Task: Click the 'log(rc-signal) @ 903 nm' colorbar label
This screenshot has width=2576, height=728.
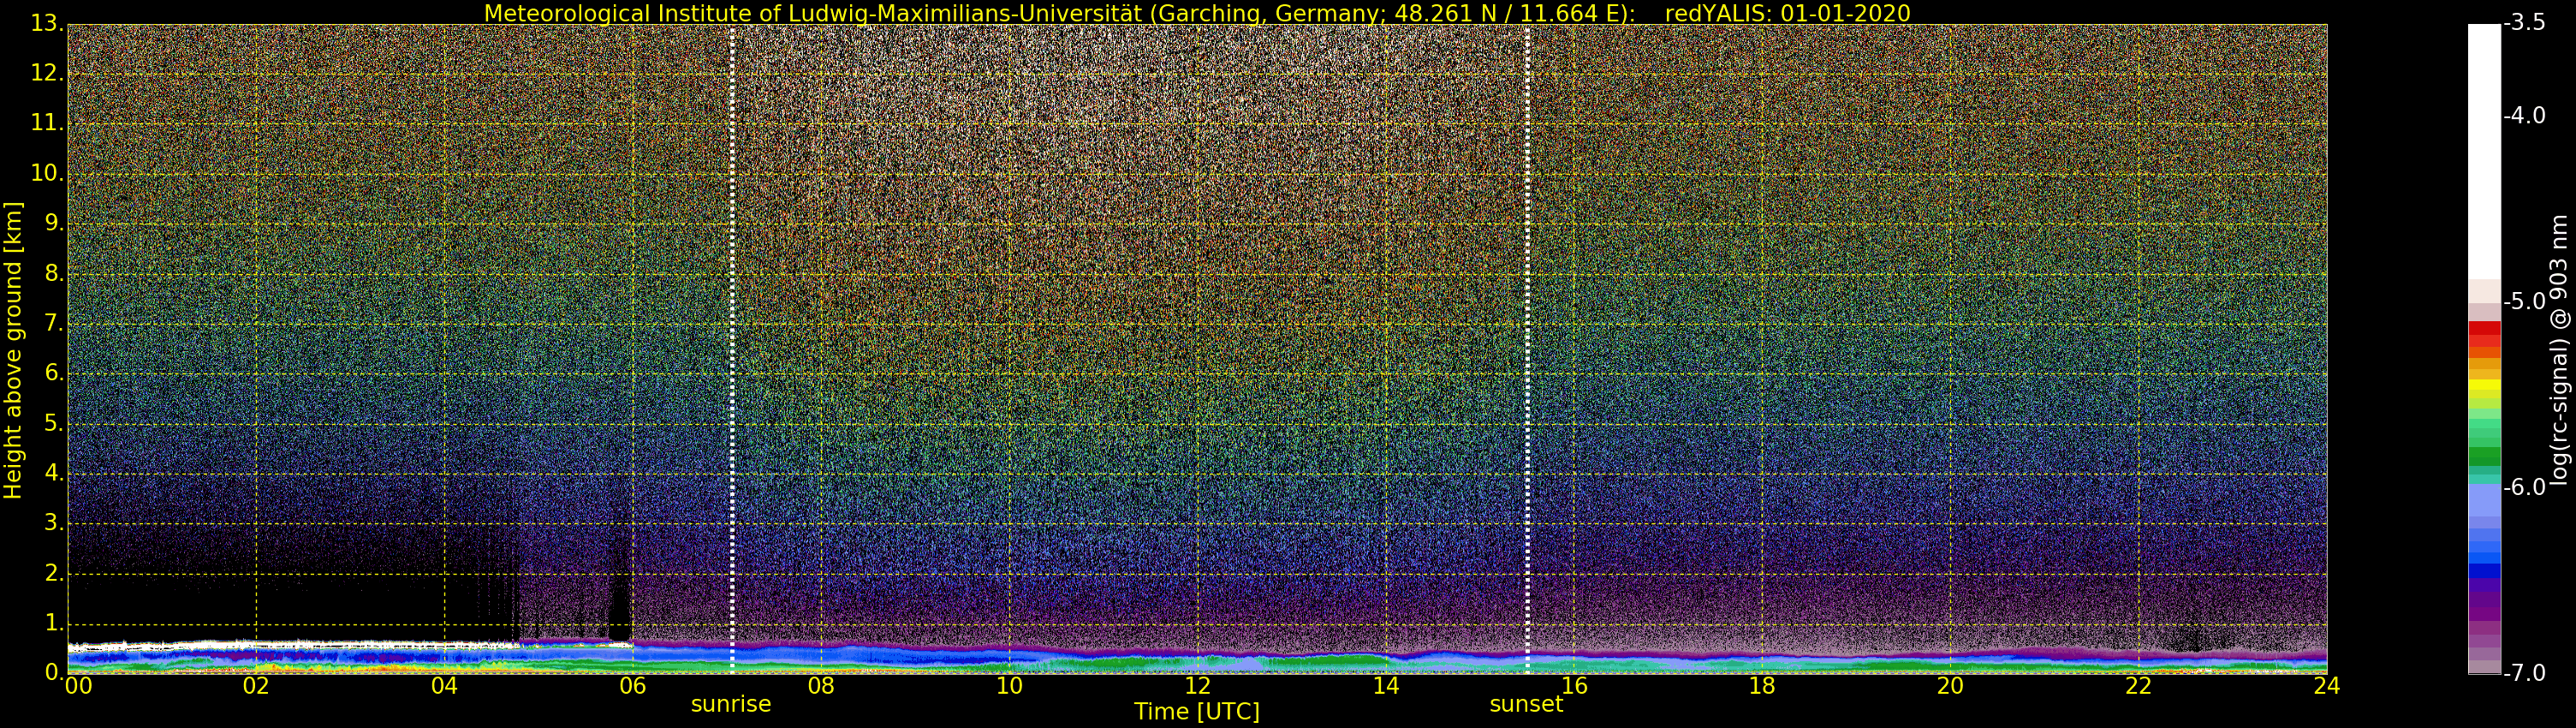Action: pyautogui.click(x=2560, y=350)
